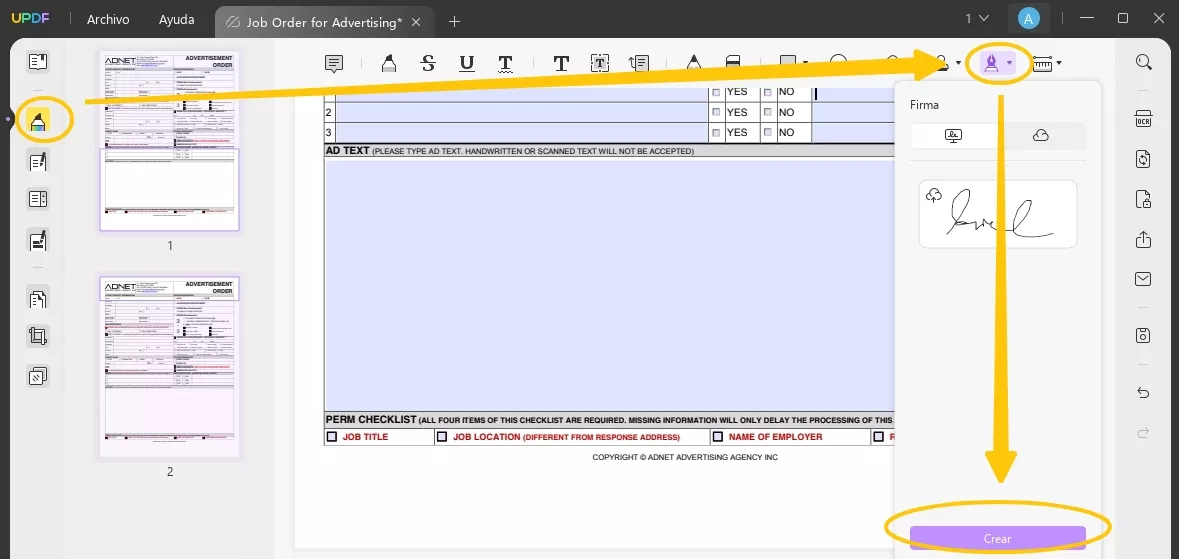This screenshot has width=1179, height=559.
Task: Click the Save disk icon
Action: pos(1144,336)
